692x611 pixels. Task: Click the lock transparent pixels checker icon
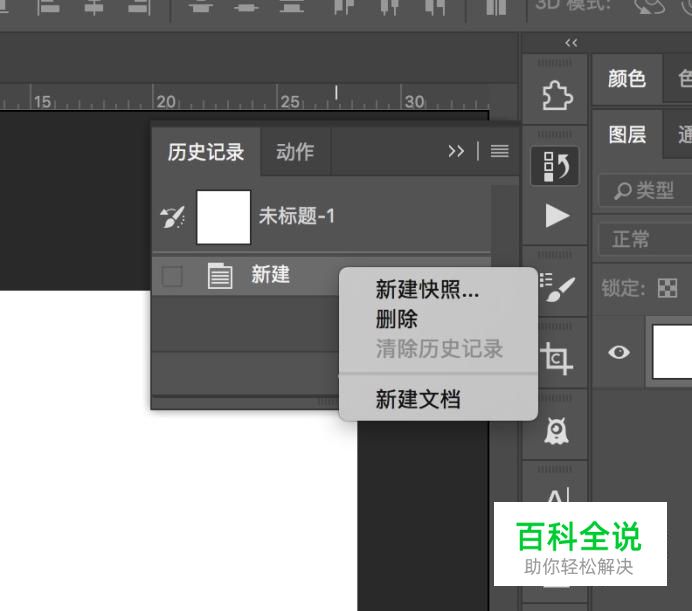(x=667, y=288)
